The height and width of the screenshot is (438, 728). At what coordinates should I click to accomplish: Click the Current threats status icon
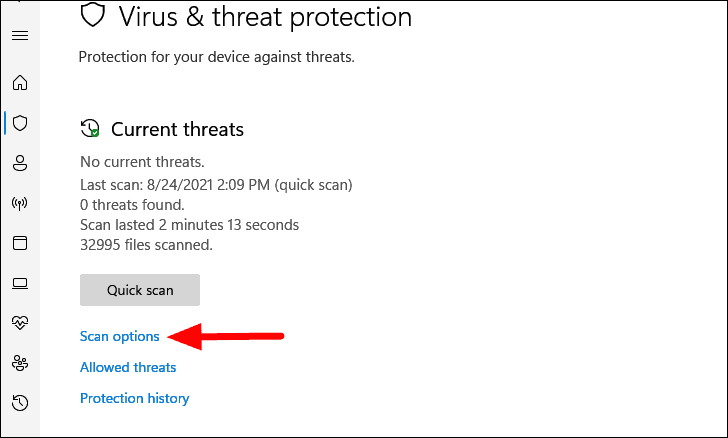point(90,129)
